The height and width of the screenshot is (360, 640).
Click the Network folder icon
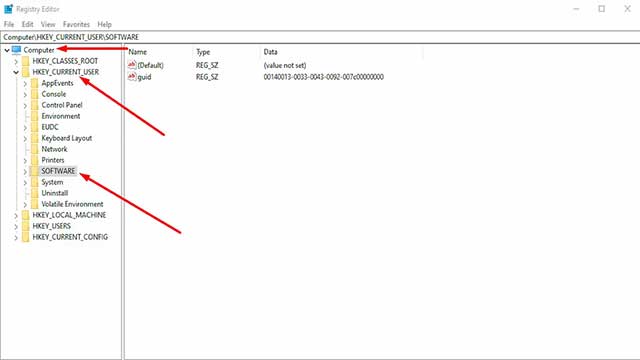(x=35, y=149)
